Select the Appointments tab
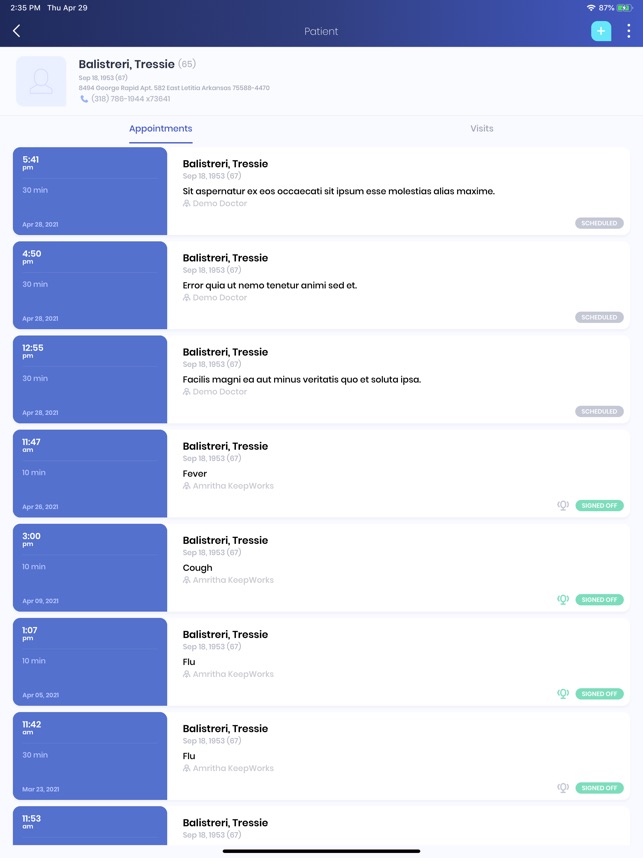The height and width of the screenshot is (858, 643). 160,129
